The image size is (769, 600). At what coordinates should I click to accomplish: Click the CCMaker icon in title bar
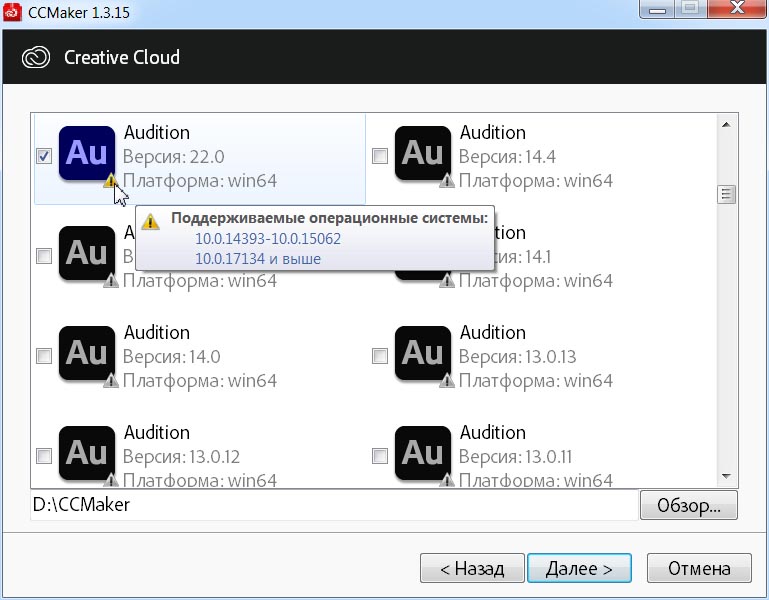point(12,12)
